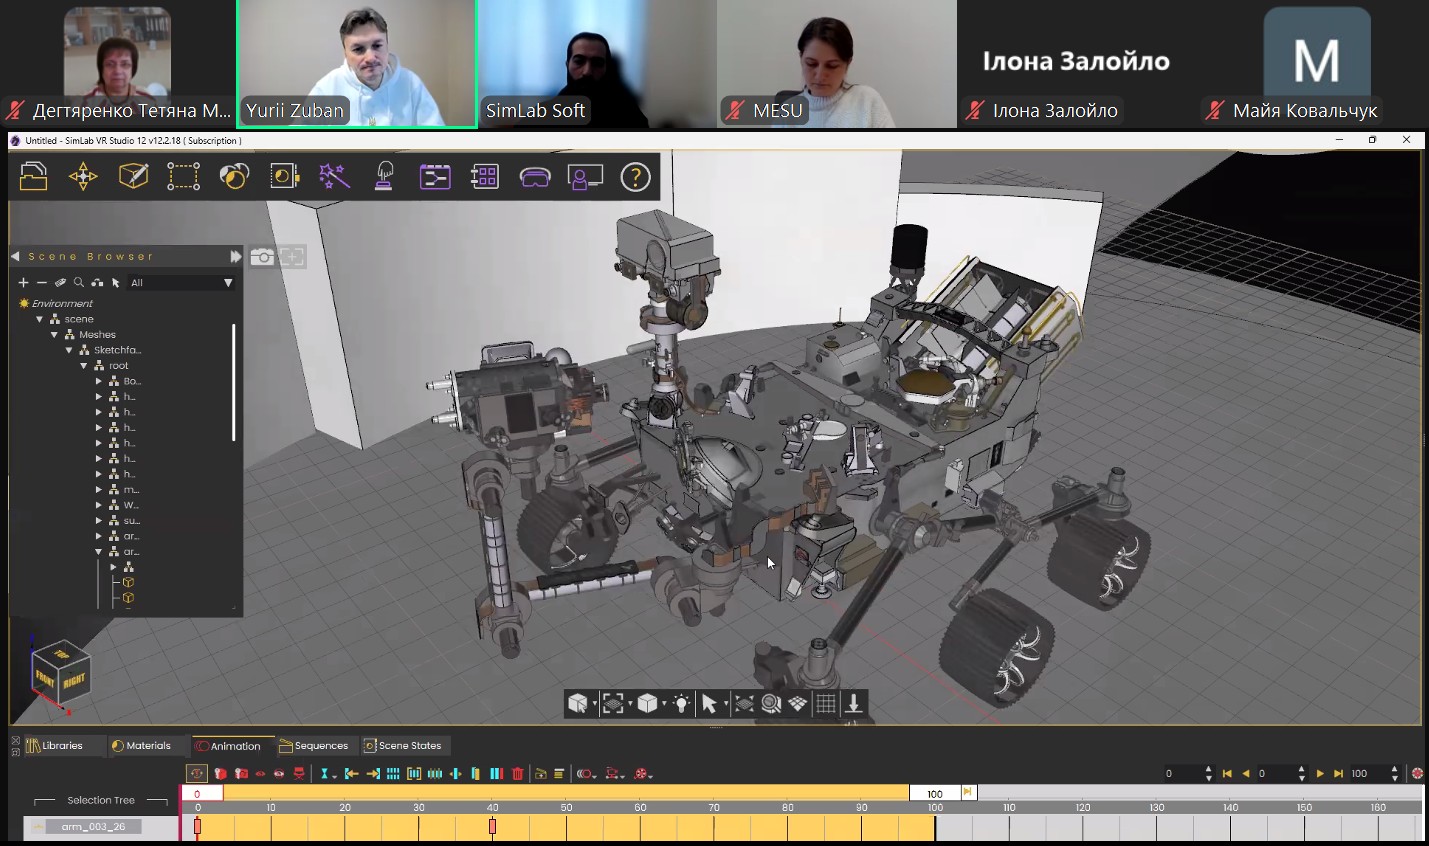Collapse the Meshes tree node
The image size is (1429, 846).
[x=55, y=335]
